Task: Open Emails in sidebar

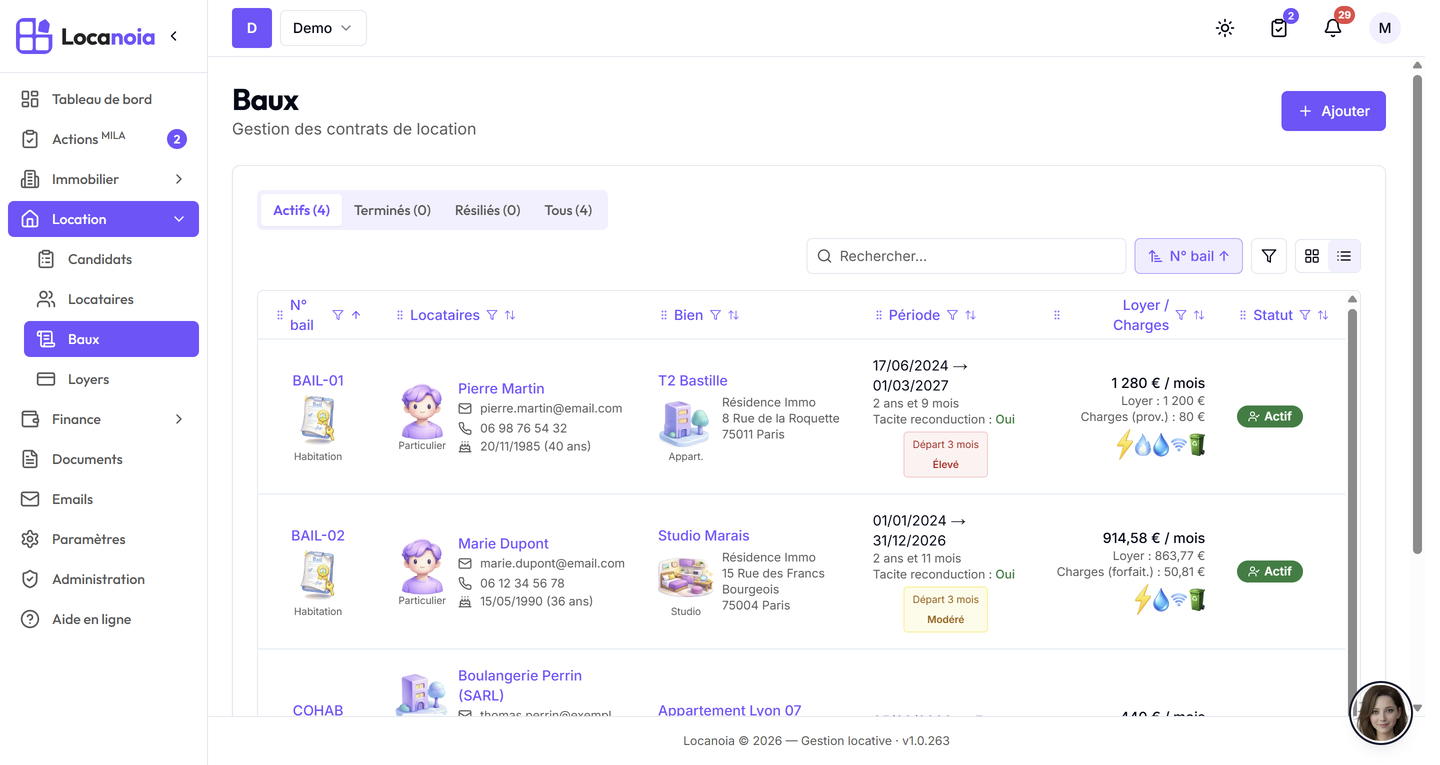Action: point(103,499)
